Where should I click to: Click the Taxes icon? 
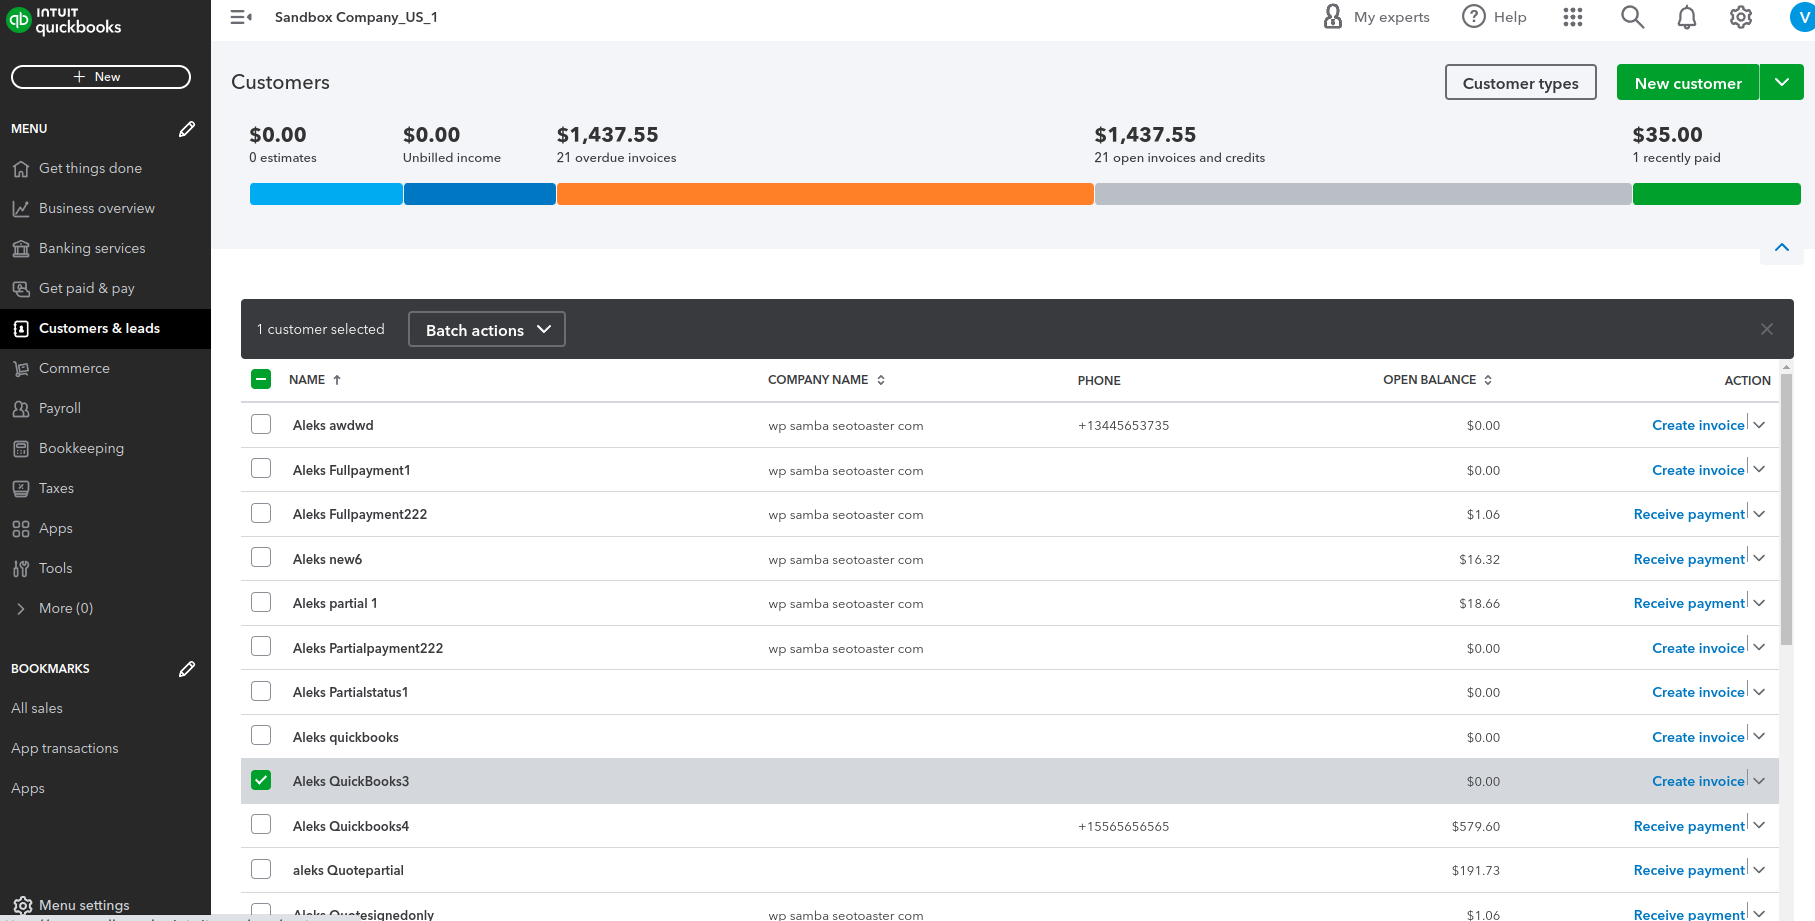coord(21,489)
